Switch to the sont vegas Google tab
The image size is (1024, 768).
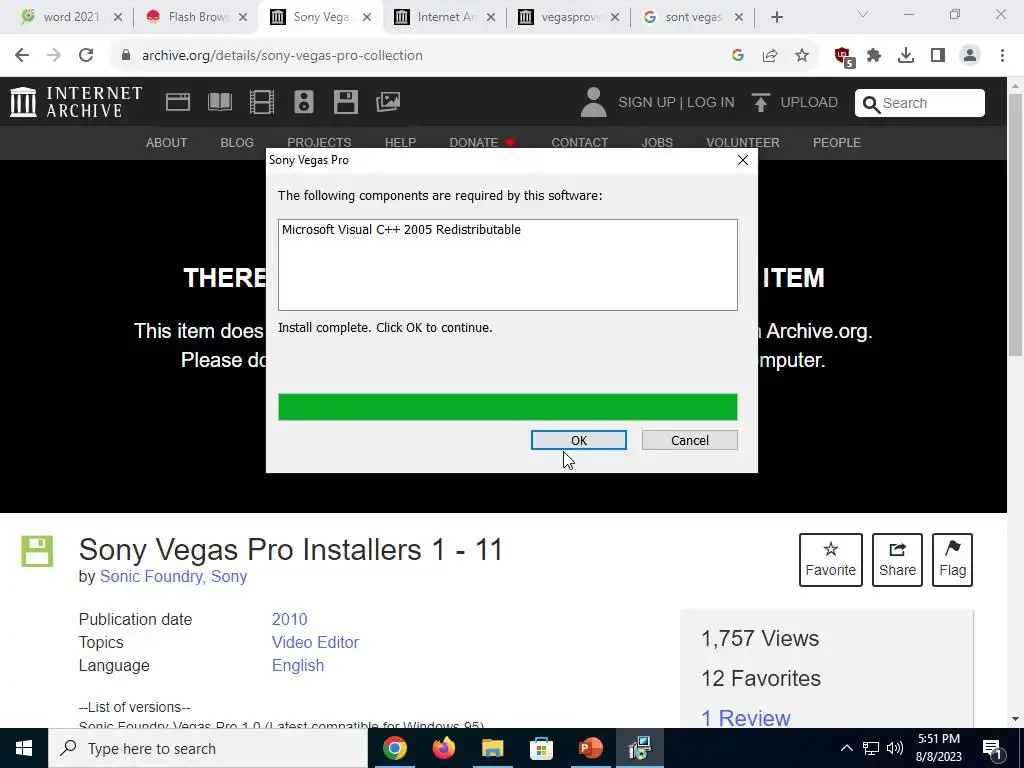point(692,17)
